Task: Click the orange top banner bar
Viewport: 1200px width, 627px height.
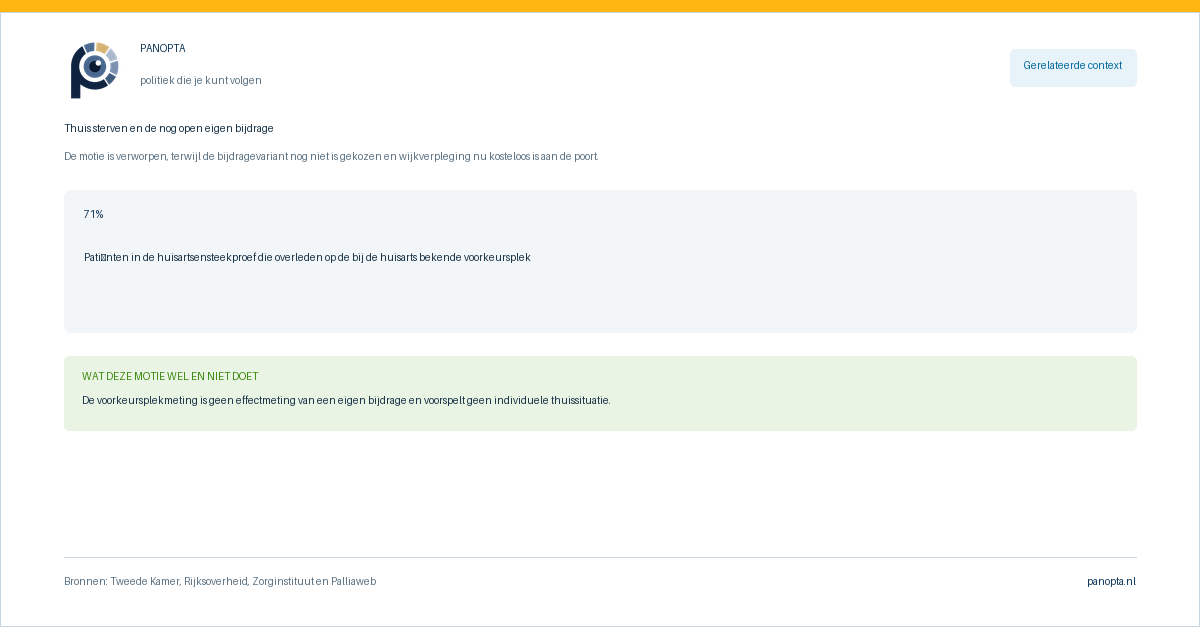Action: [600, 6]
